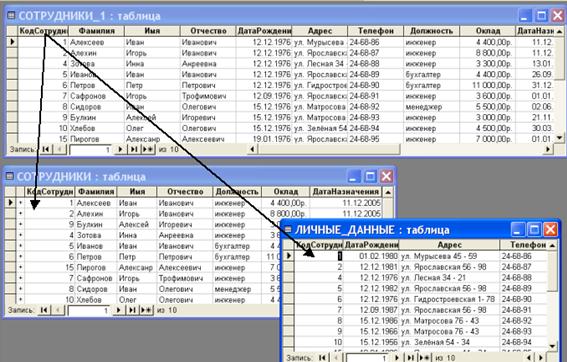
Task: Maximize the СОТРУДНИКИ table window
Action: coord(370,176)
